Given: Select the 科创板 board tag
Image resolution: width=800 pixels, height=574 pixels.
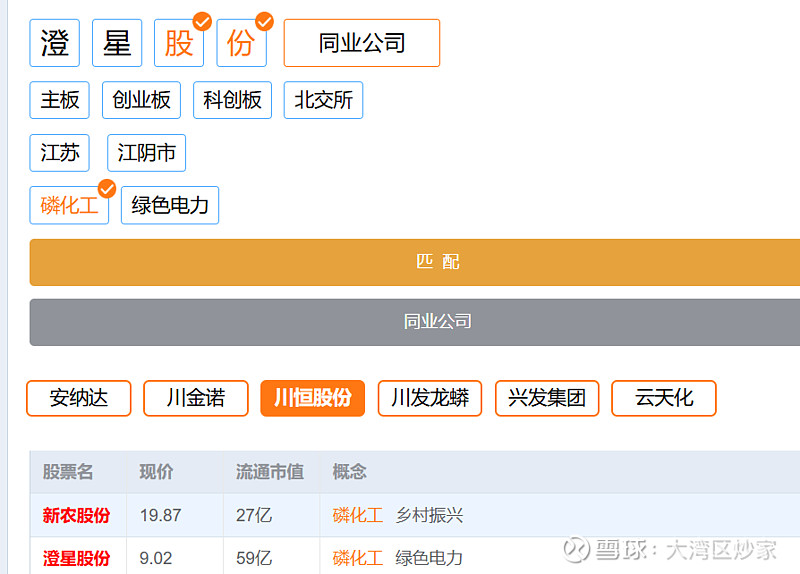Looking at the screenshot, I should 232,100.
